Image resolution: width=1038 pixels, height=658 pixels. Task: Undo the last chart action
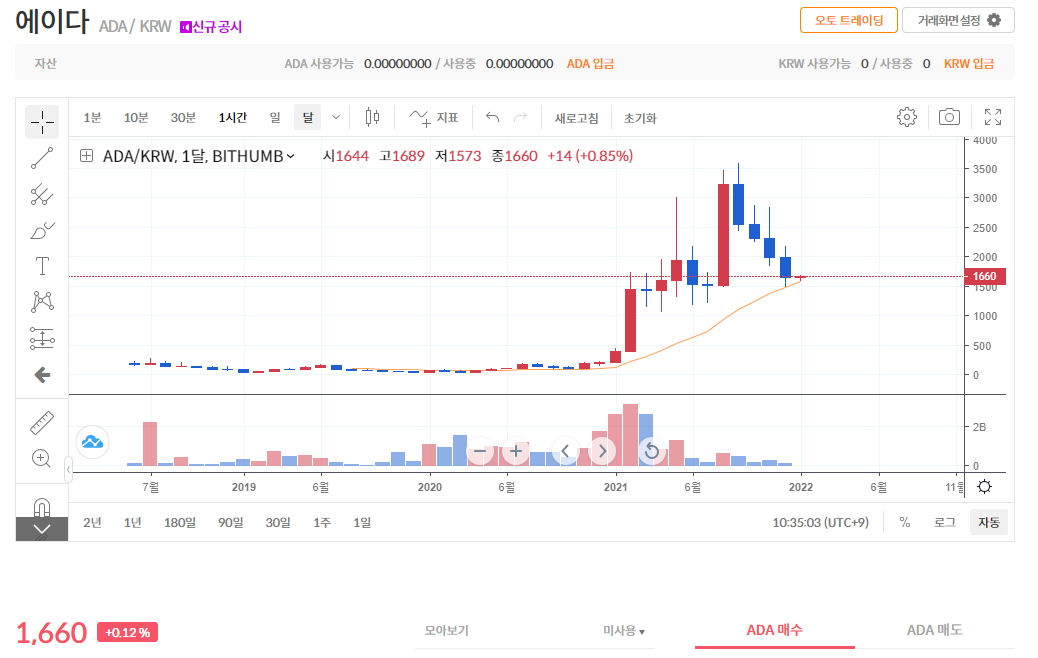point(492,118)
